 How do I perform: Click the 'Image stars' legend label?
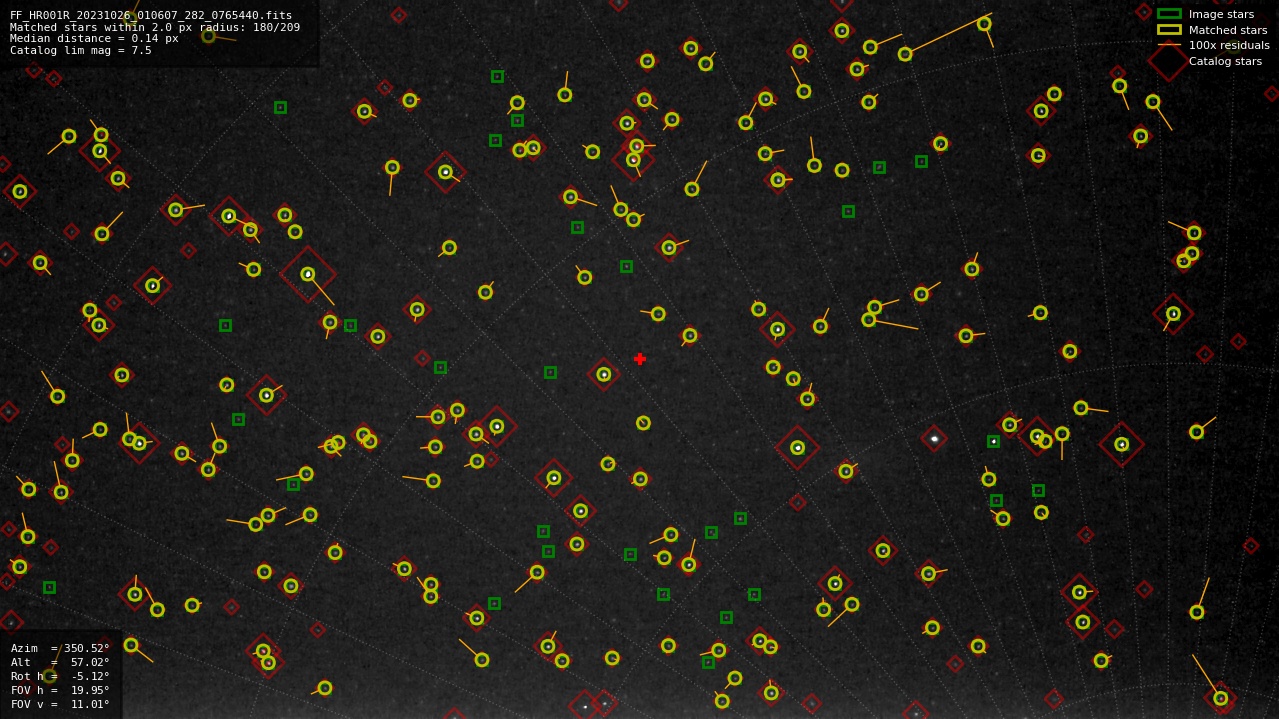tap(1221, 14)
